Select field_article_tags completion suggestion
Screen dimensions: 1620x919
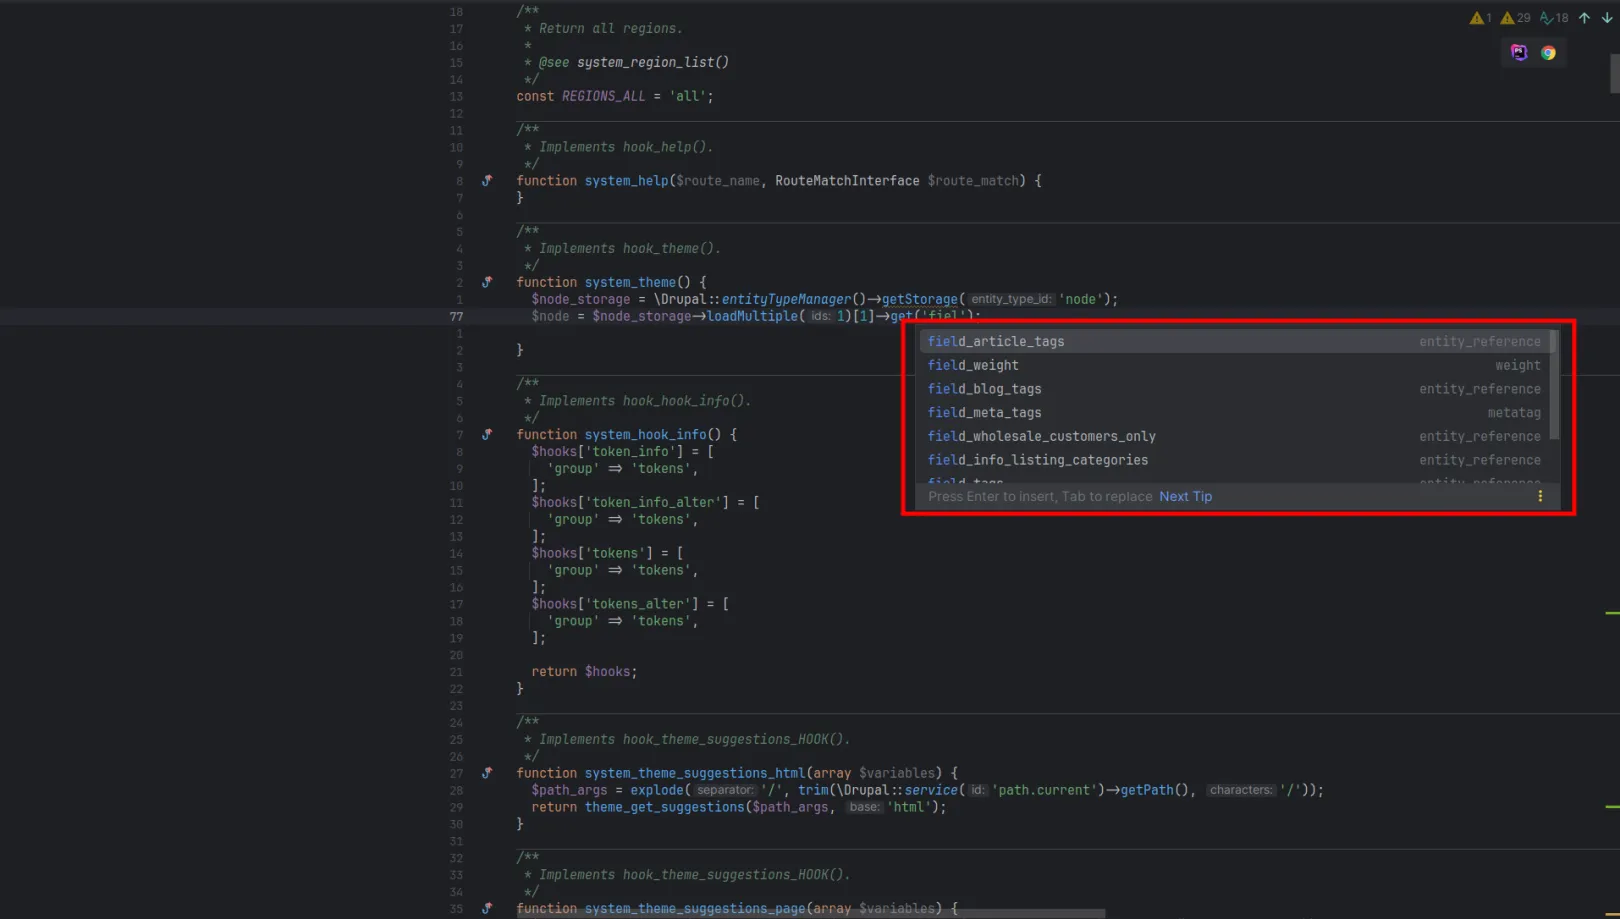coord(995,341)
